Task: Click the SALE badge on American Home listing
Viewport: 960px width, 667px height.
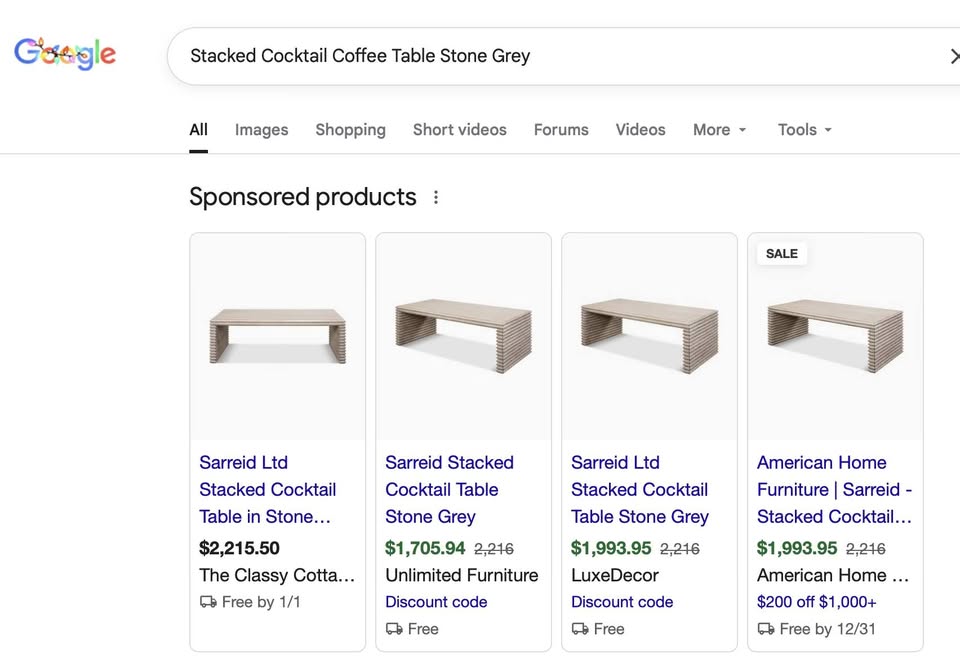Action: (x=781, y=254)
